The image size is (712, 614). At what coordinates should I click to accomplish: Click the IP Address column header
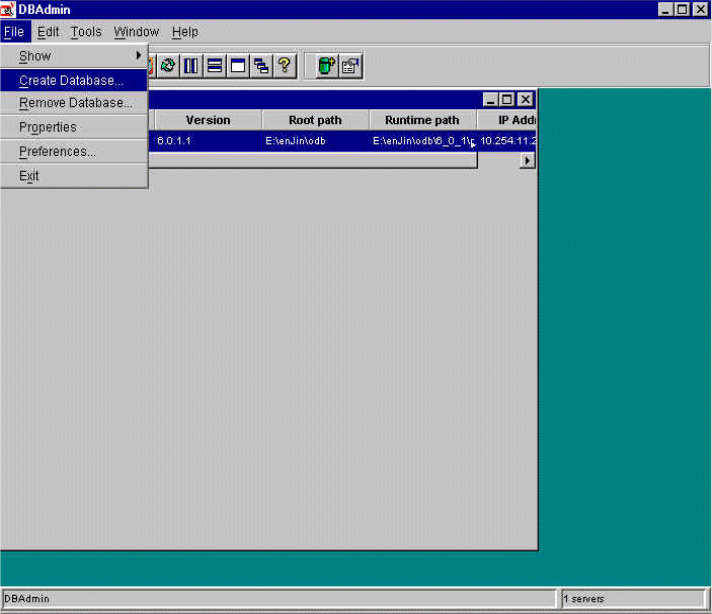(x=507, y=120)
